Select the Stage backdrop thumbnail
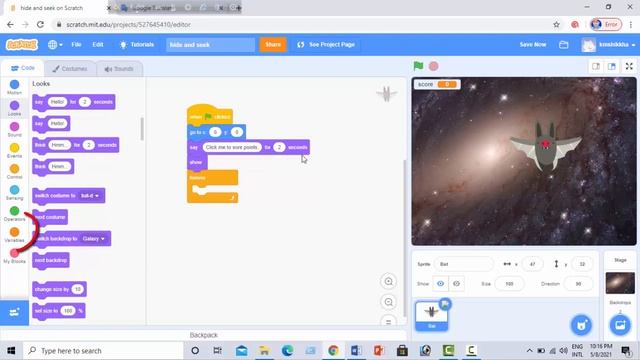Viewport: 640px width, 360px height. click(620, 283)
